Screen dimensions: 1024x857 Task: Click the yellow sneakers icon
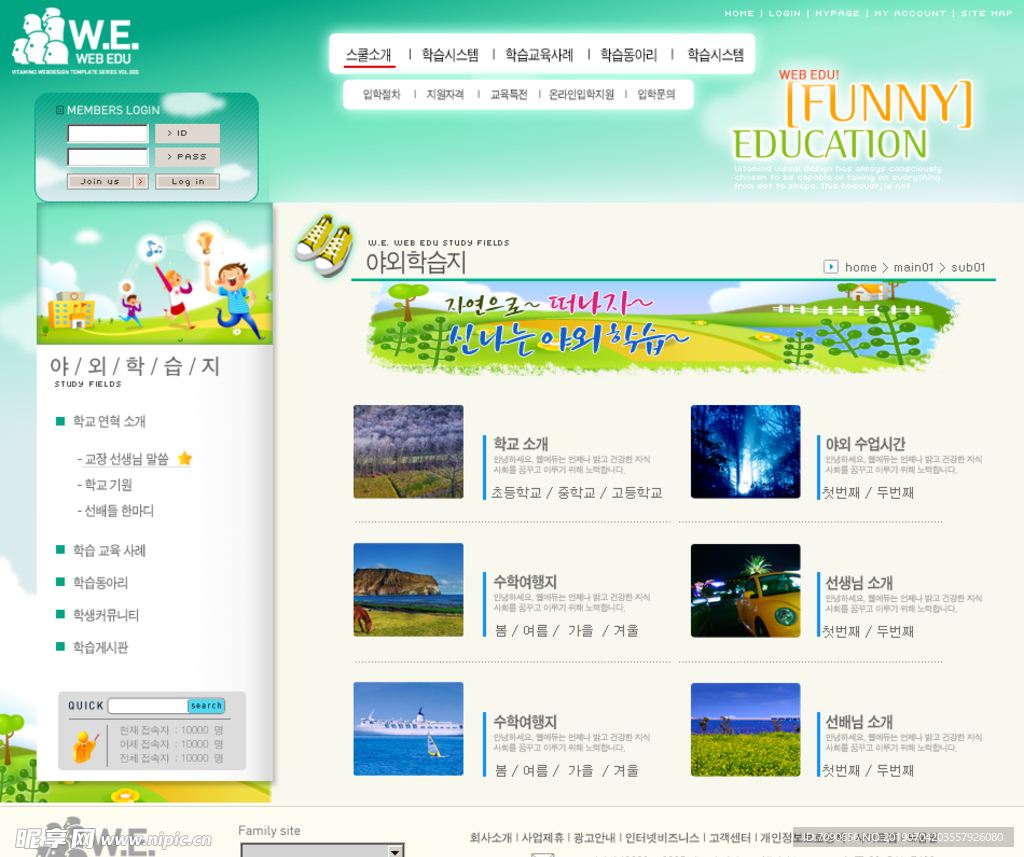click(324, 244)
